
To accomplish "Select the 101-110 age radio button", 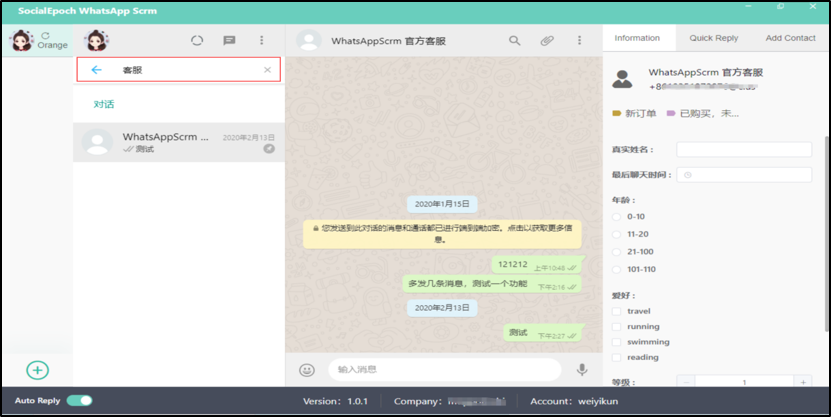I will pos(616,270).
